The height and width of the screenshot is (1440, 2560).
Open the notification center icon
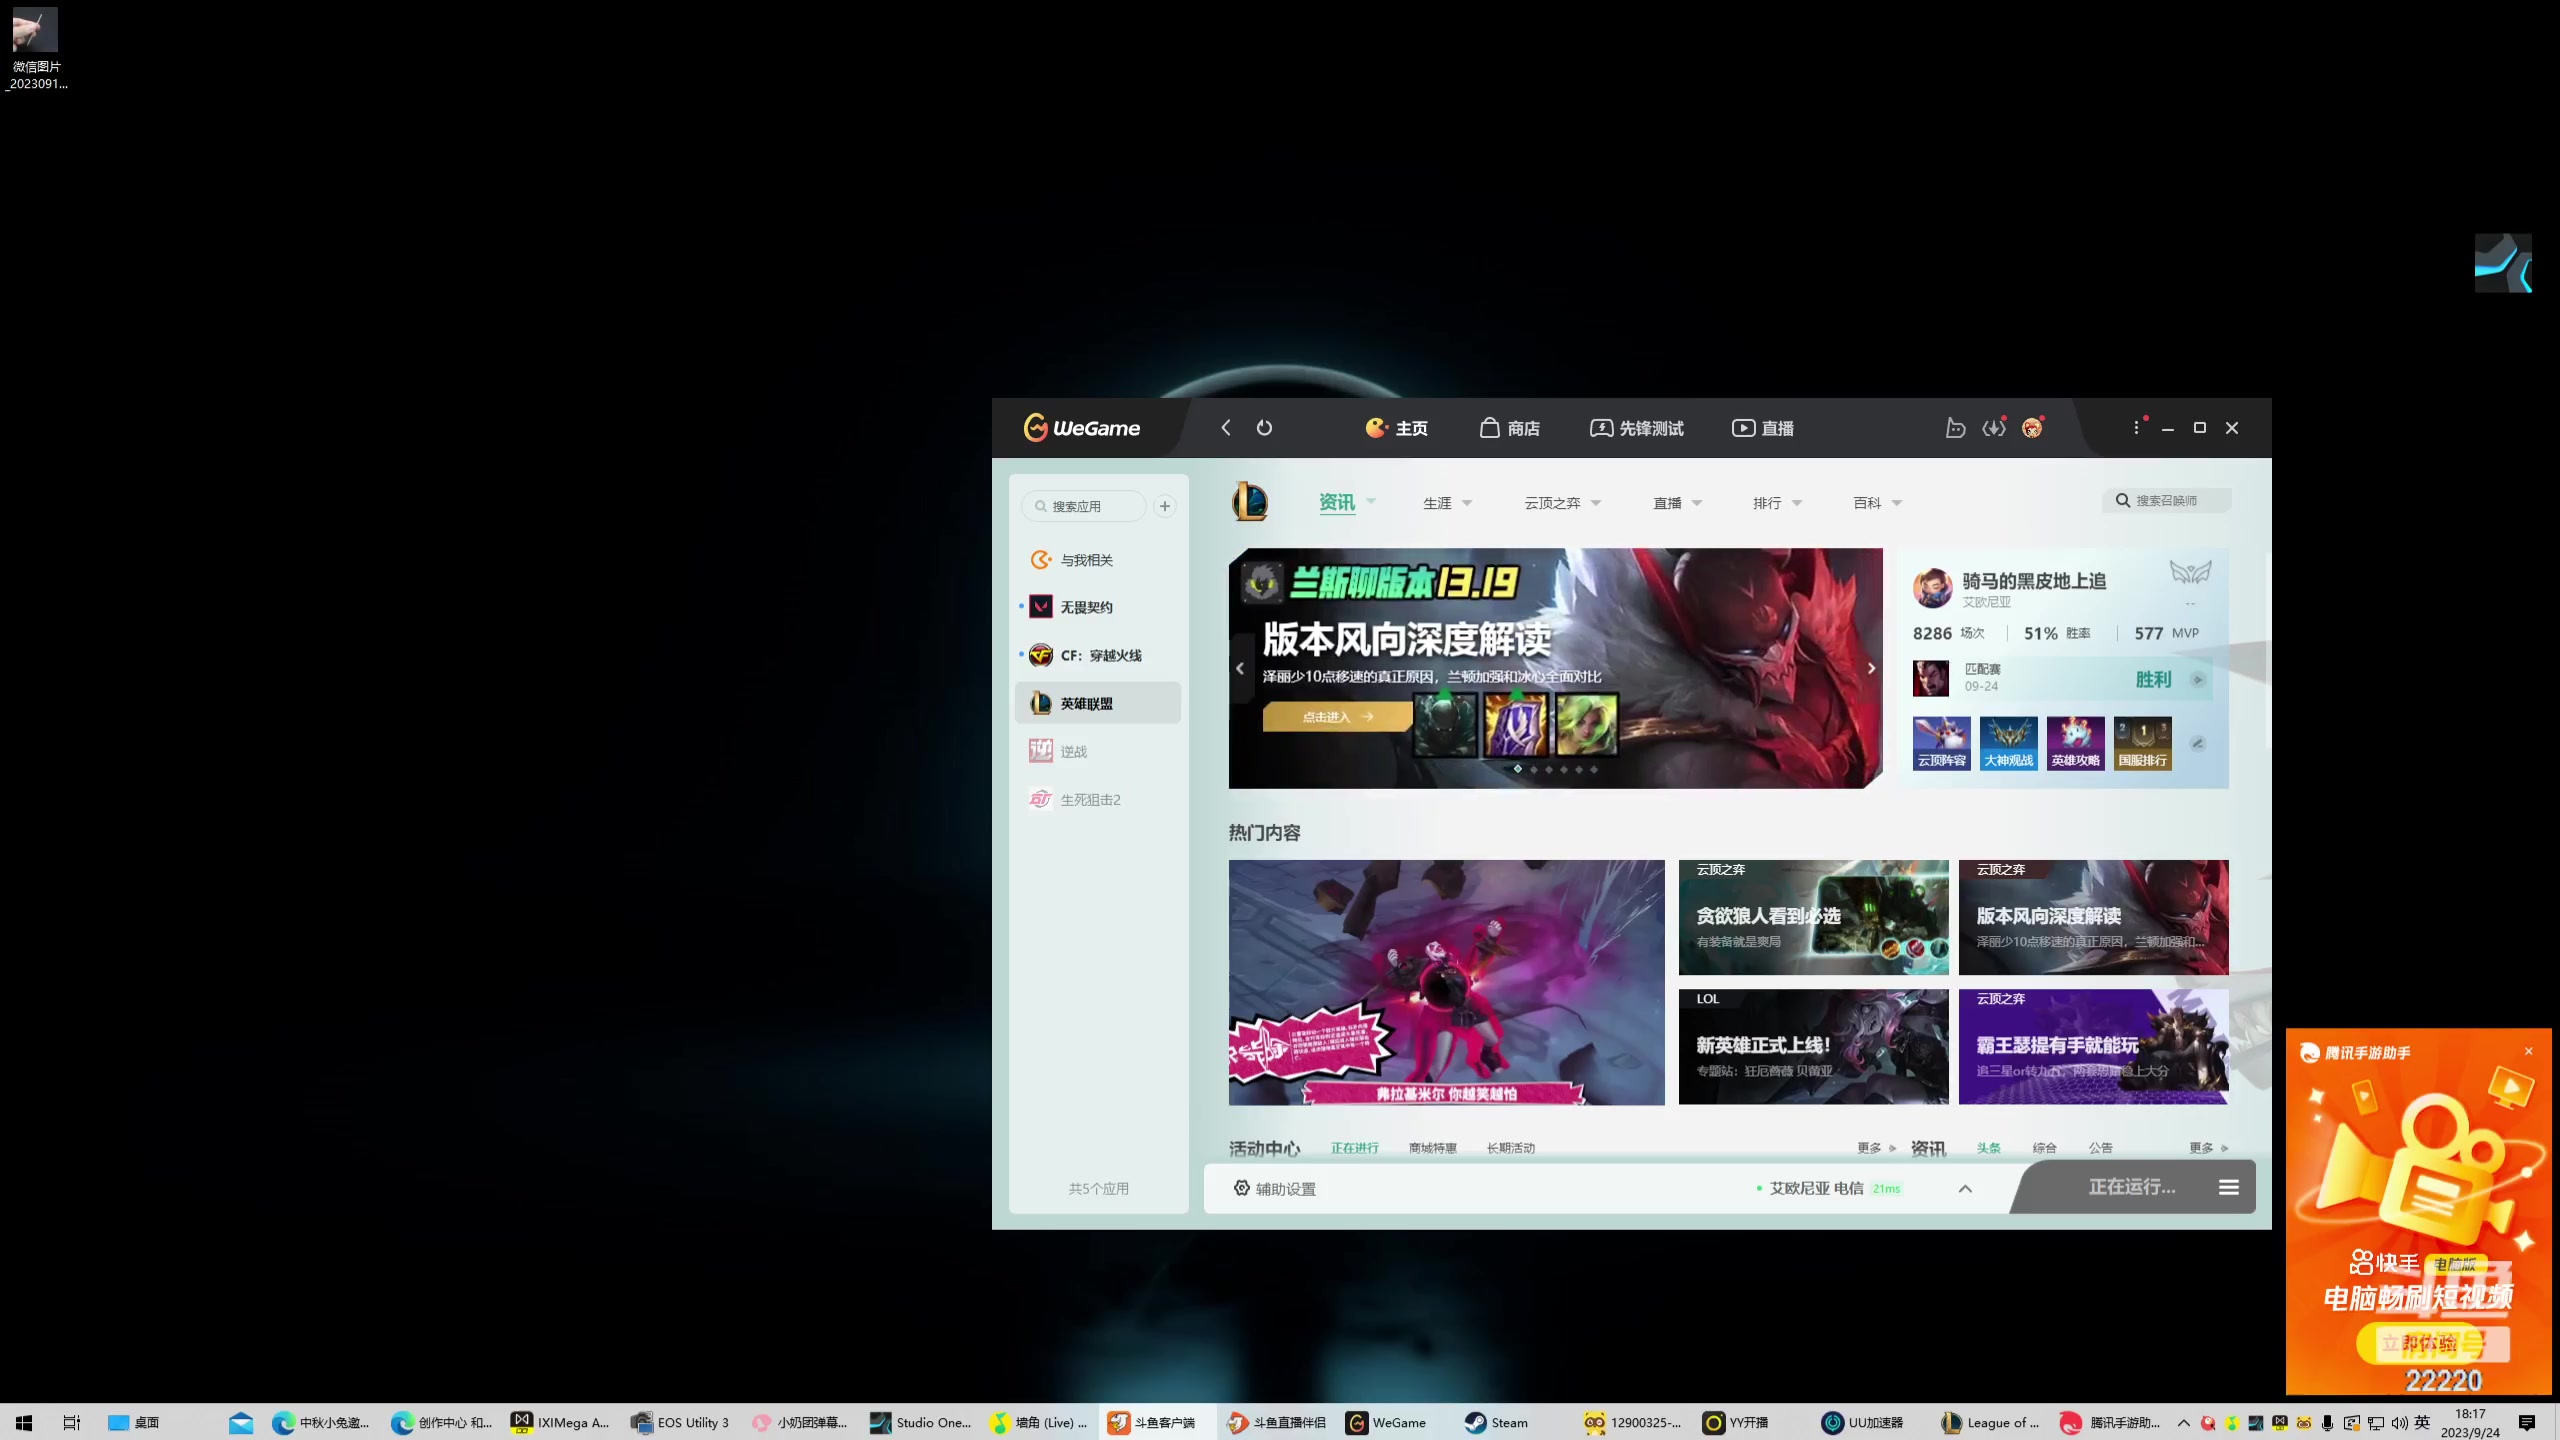[2527, 1422]
